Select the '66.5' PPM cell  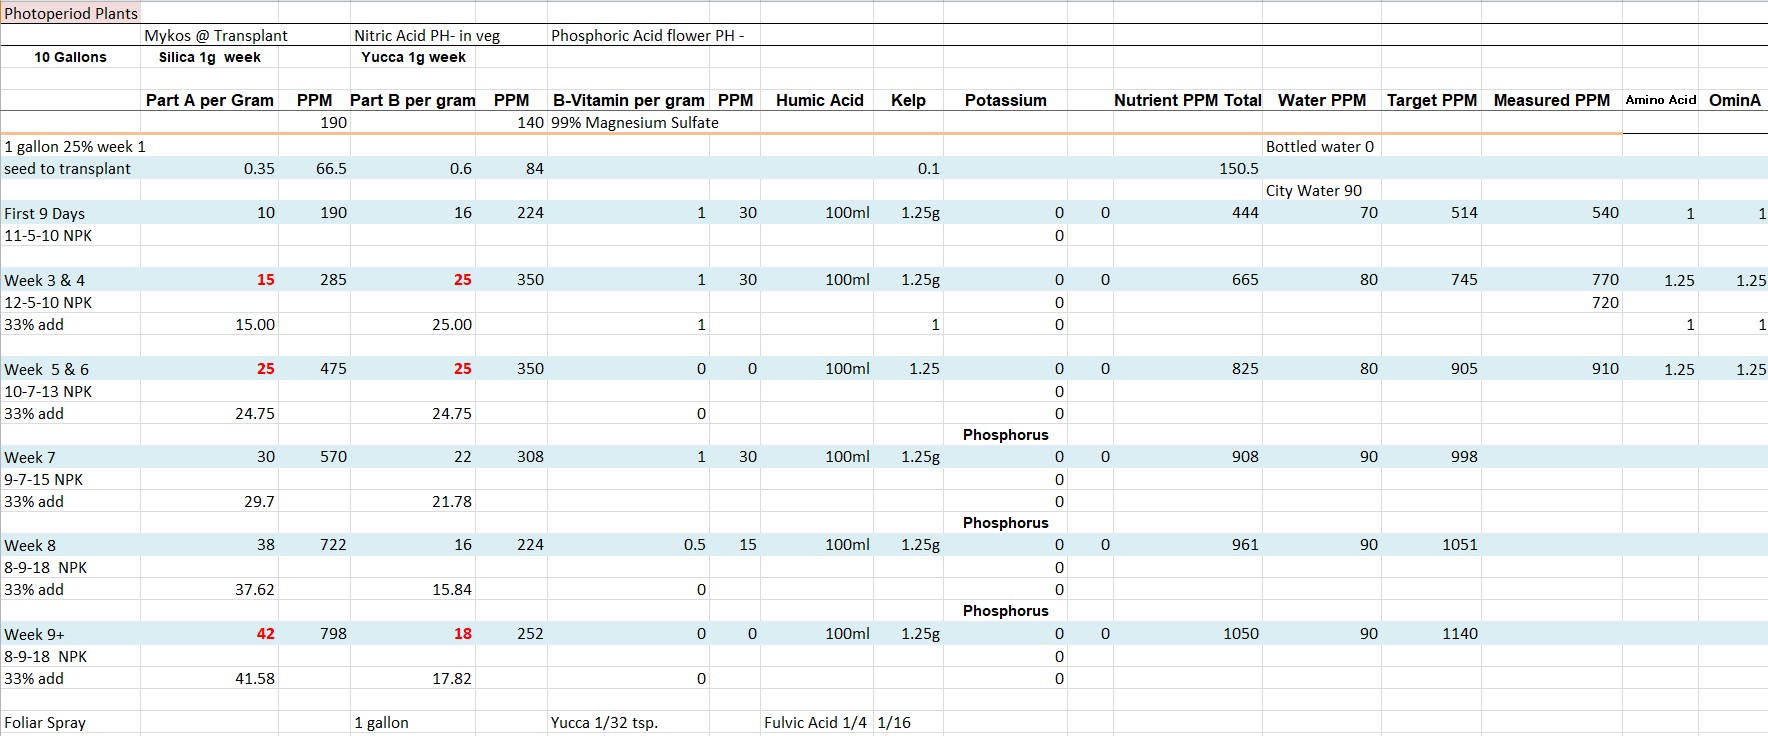pos(331,168)
